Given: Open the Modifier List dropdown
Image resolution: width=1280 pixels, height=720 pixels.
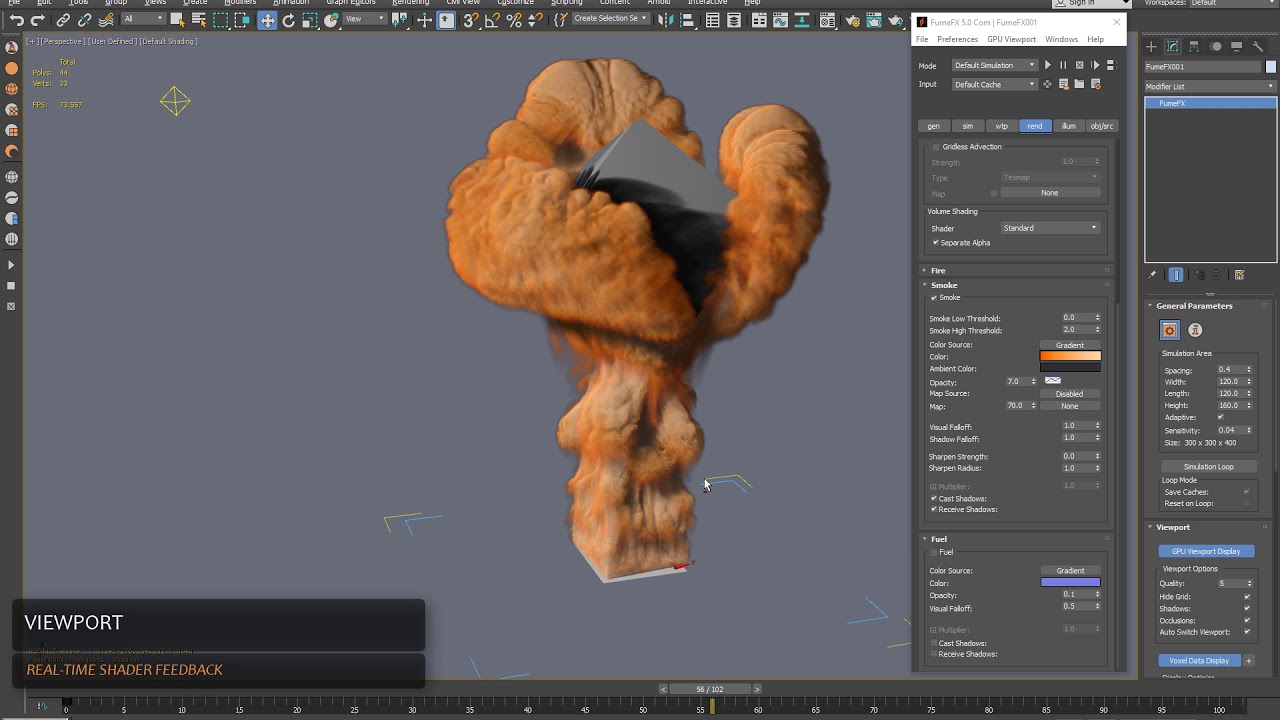Looking at the screenshot, I should [1210, 87].
